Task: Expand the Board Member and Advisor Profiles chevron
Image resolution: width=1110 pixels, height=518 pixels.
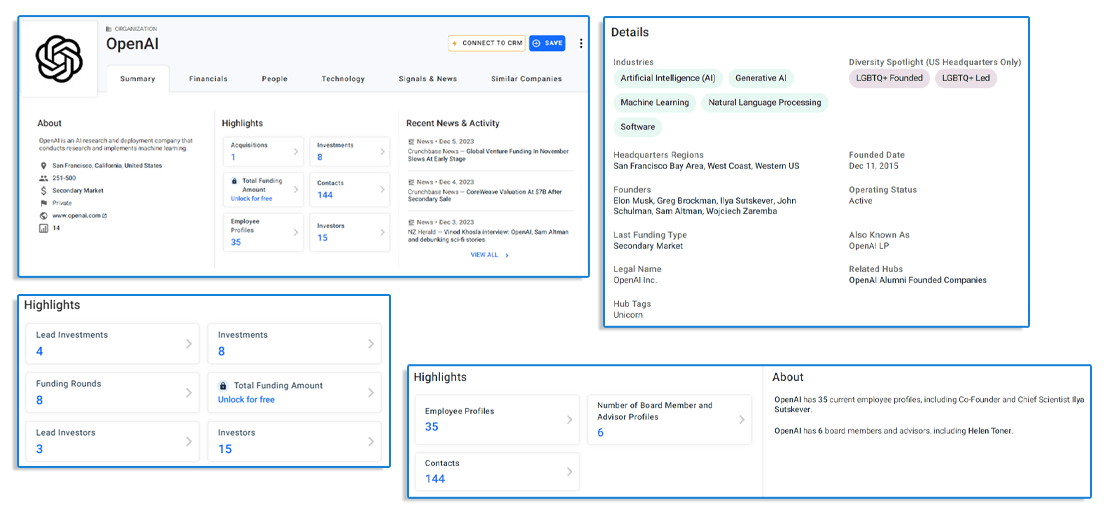Action: tap(741, 420)
